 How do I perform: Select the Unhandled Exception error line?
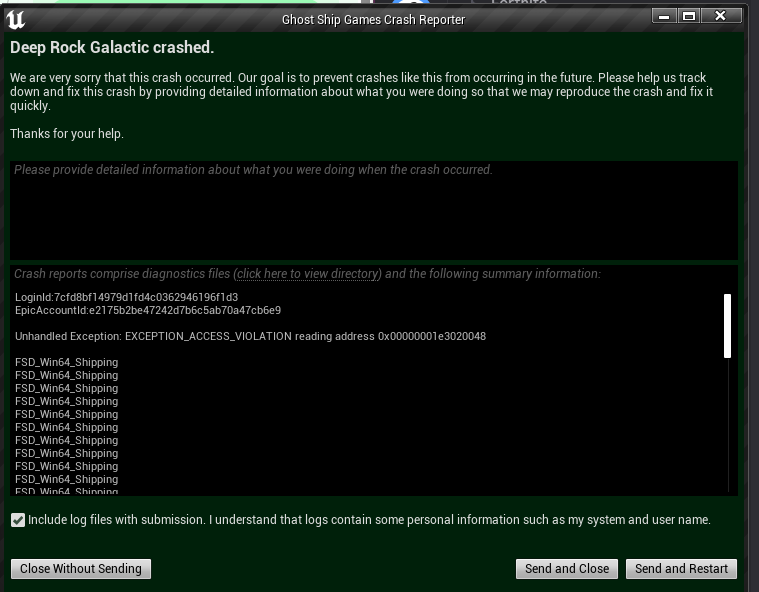pyautogui.click(x=250, y=337)
